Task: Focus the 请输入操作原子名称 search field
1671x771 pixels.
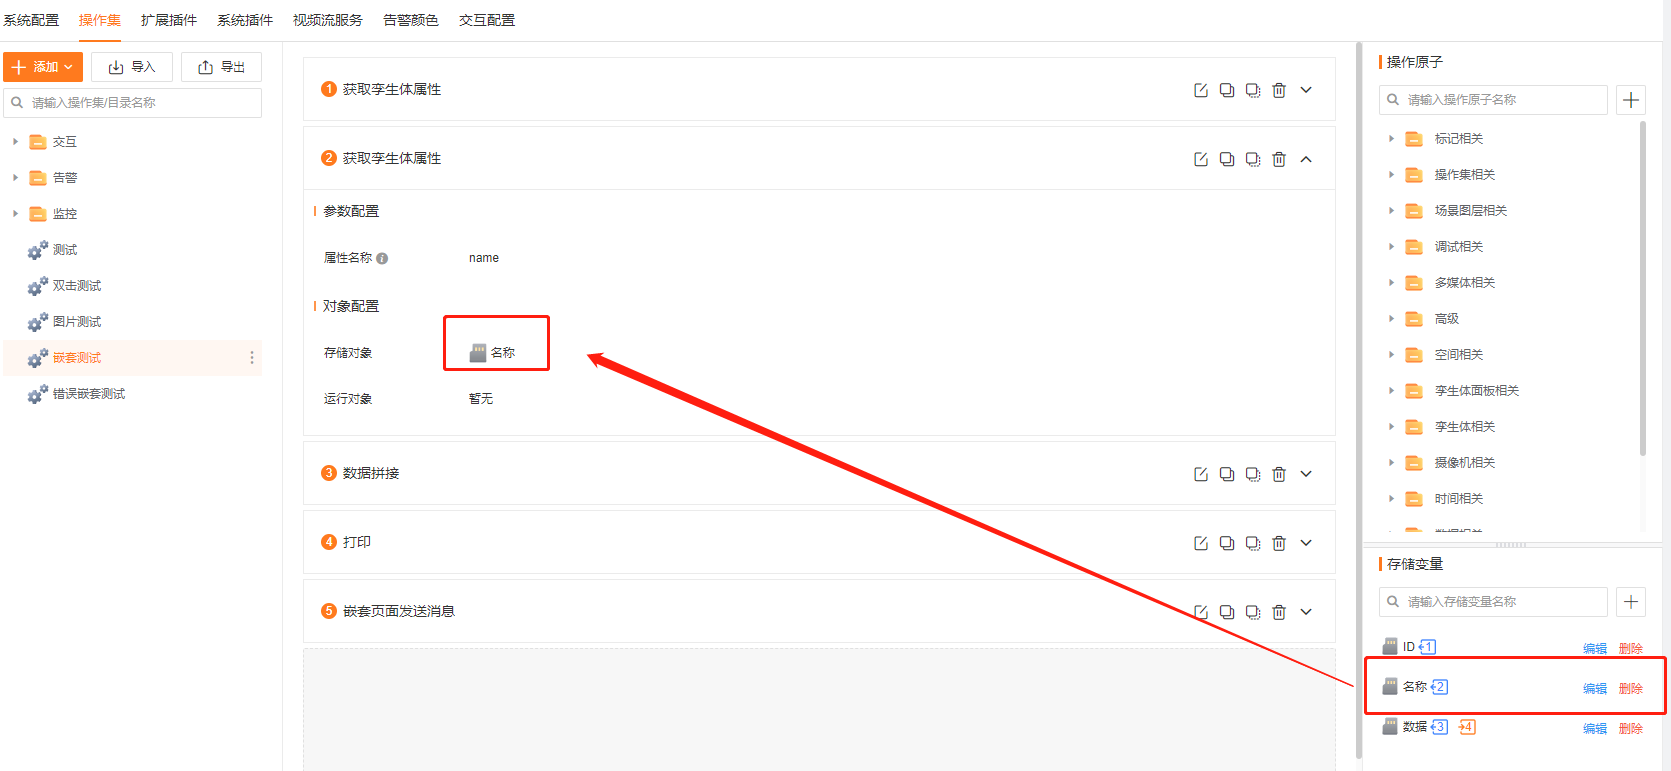Action: pyautogui.click(x=1493, y=100)
